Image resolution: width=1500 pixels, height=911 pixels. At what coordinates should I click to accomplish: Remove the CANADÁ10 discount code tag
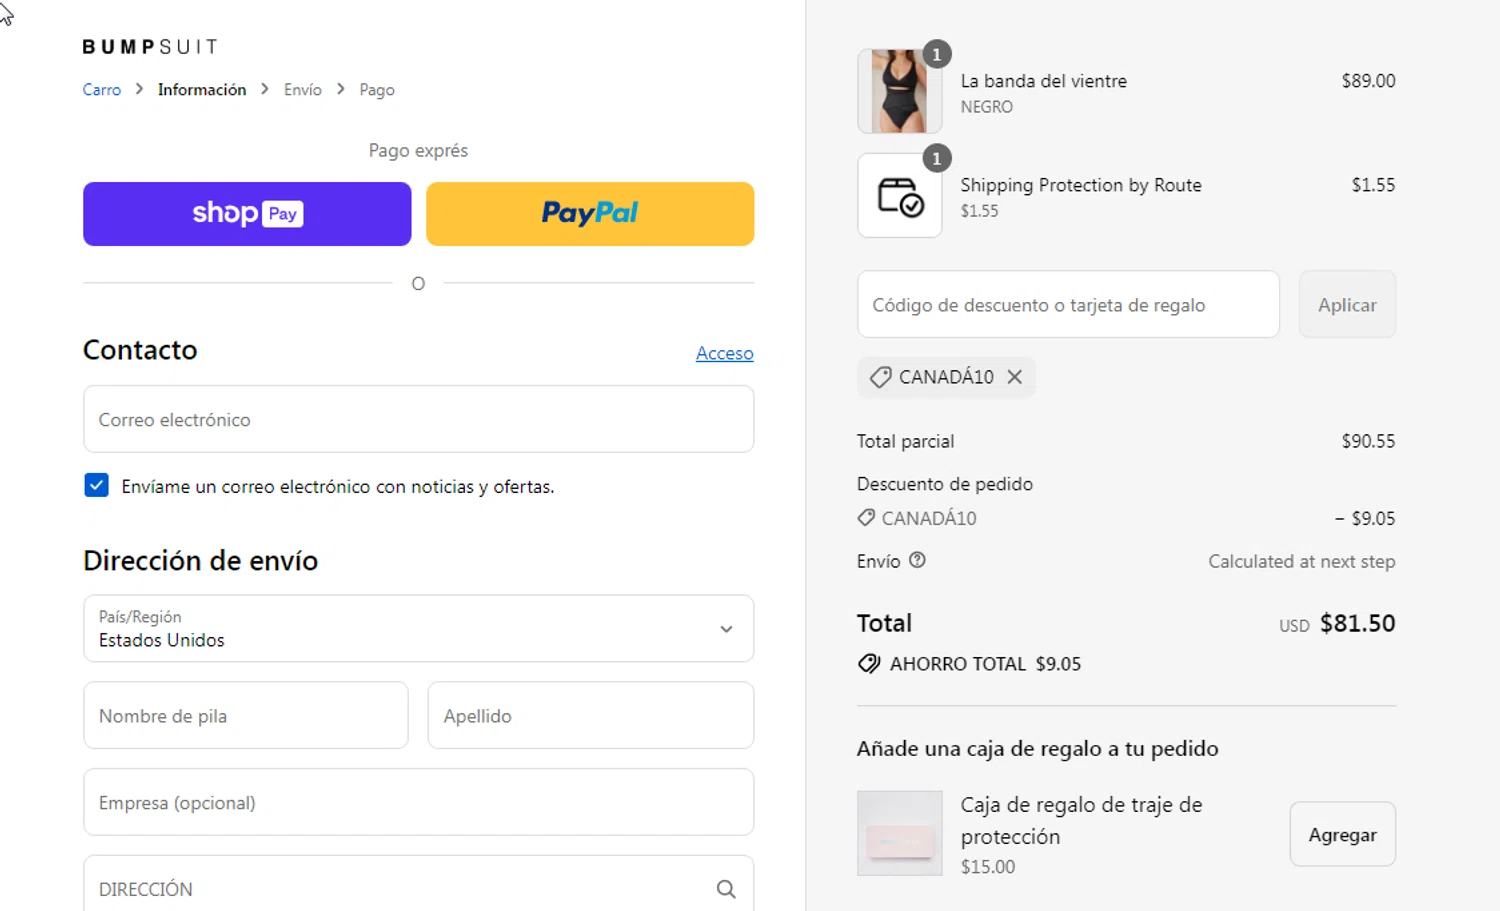pos(1015,377)
